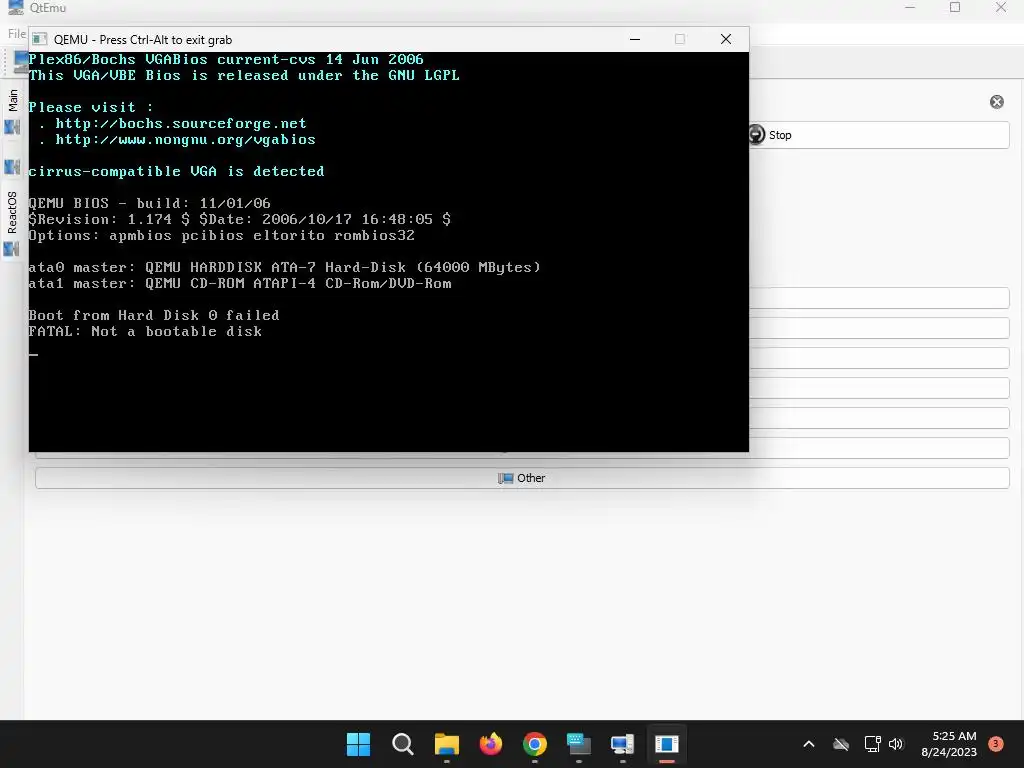
Task: Click the QtEmu app icon in title bar
Action: point(15,8)
